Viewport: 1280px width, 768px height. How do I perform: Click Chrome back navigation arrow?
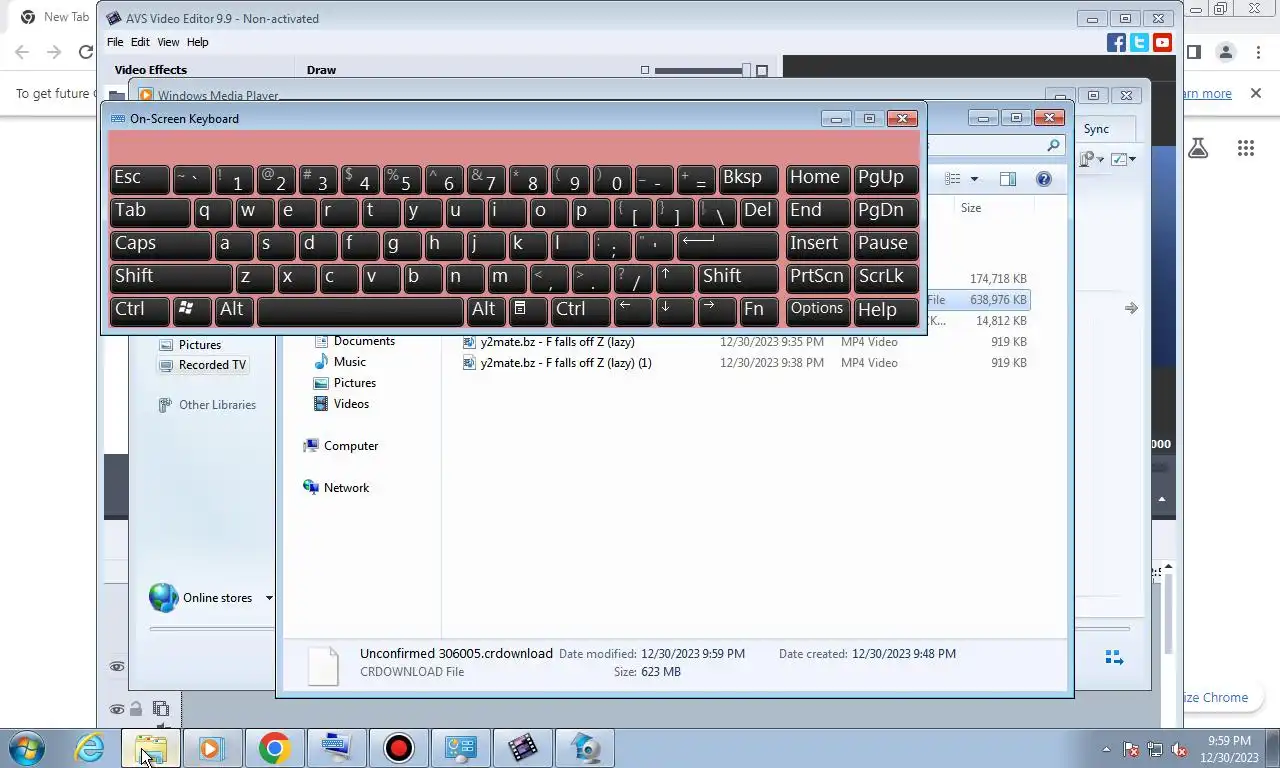pyautogui.click(x=22, y=52)
